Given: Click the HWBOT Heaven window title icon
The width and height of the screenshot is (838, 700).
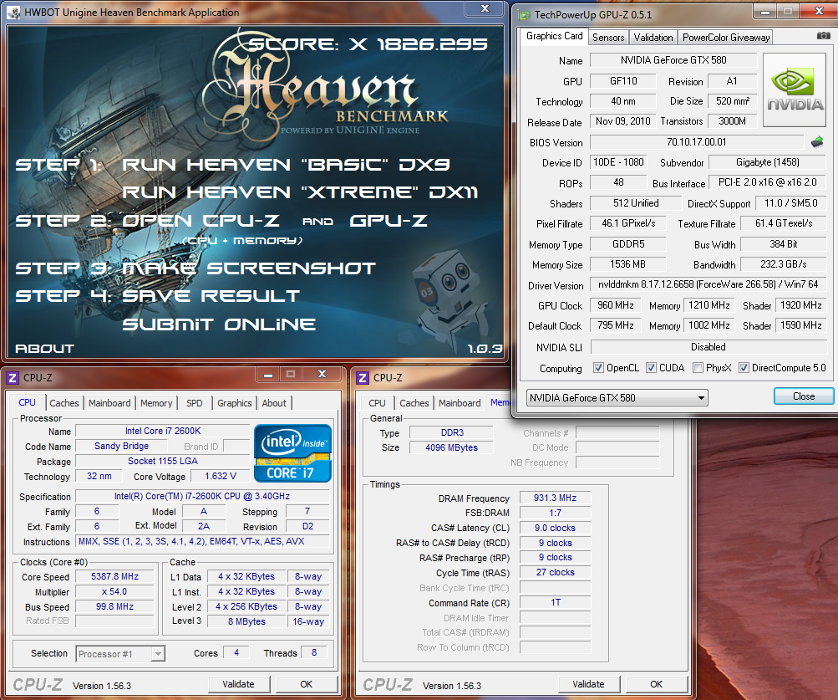Looking at the screenshot, I should pos(14,12).
